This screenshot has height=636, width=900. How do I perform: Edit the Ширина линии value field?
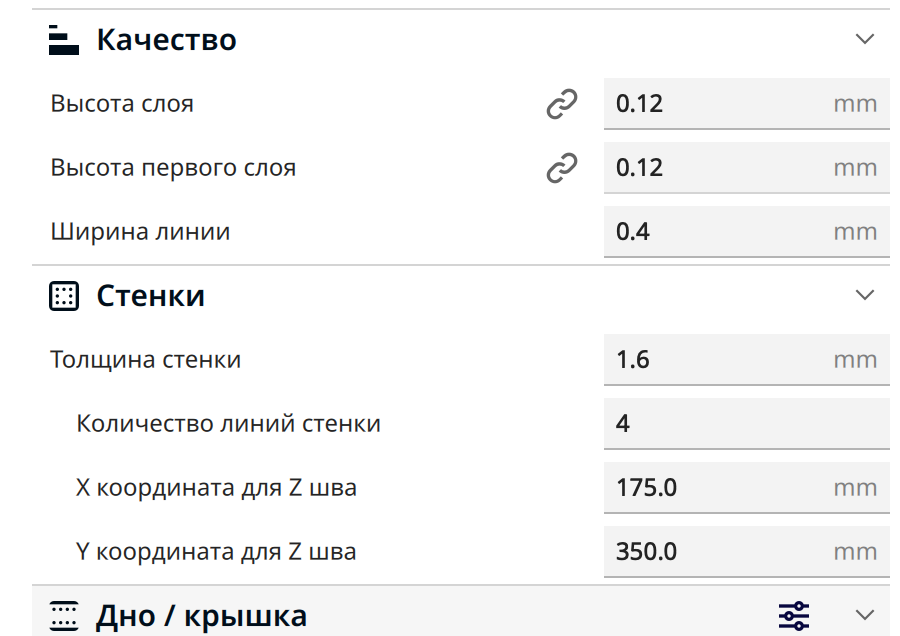pos(747,232)
